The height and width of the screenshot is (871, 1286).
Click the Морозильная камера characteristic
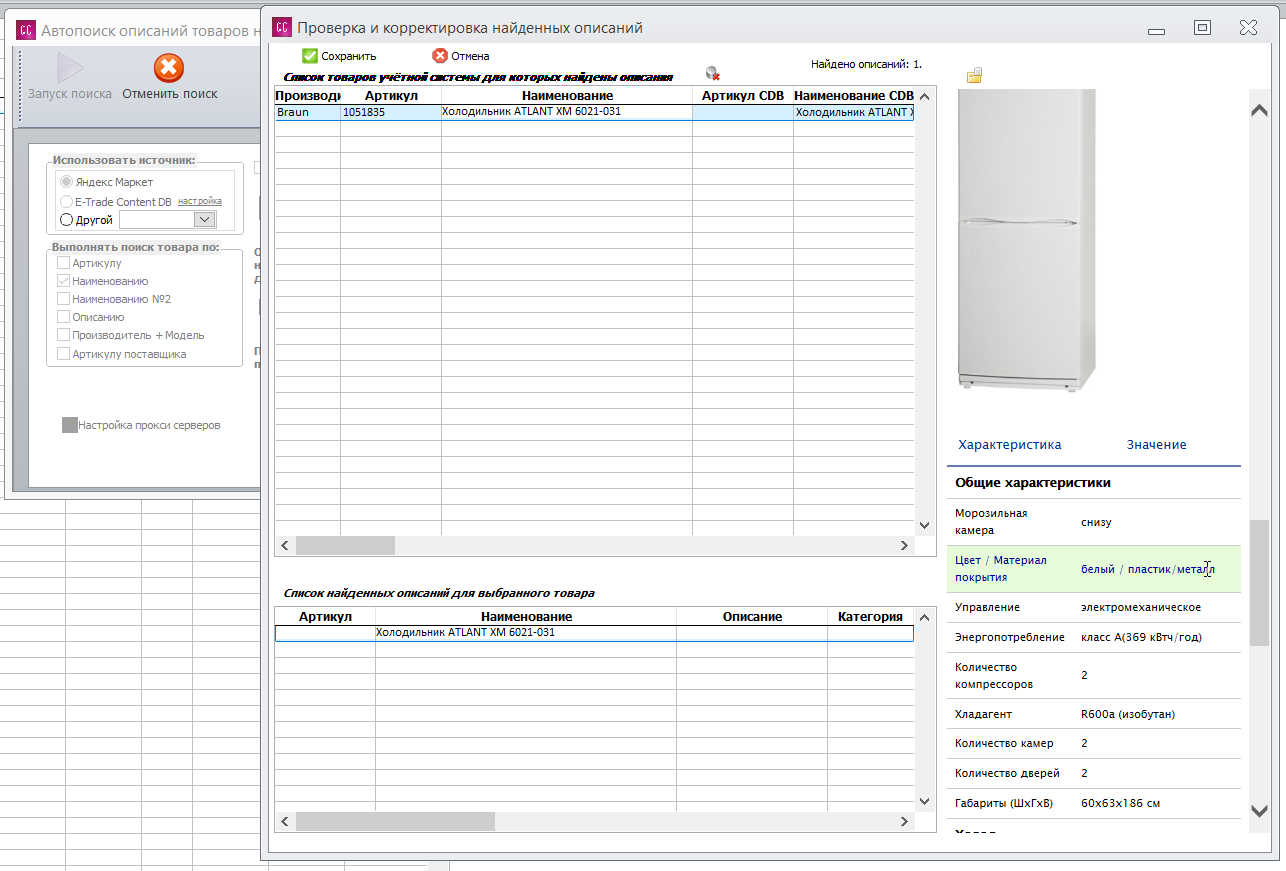[x=991, y=522]
